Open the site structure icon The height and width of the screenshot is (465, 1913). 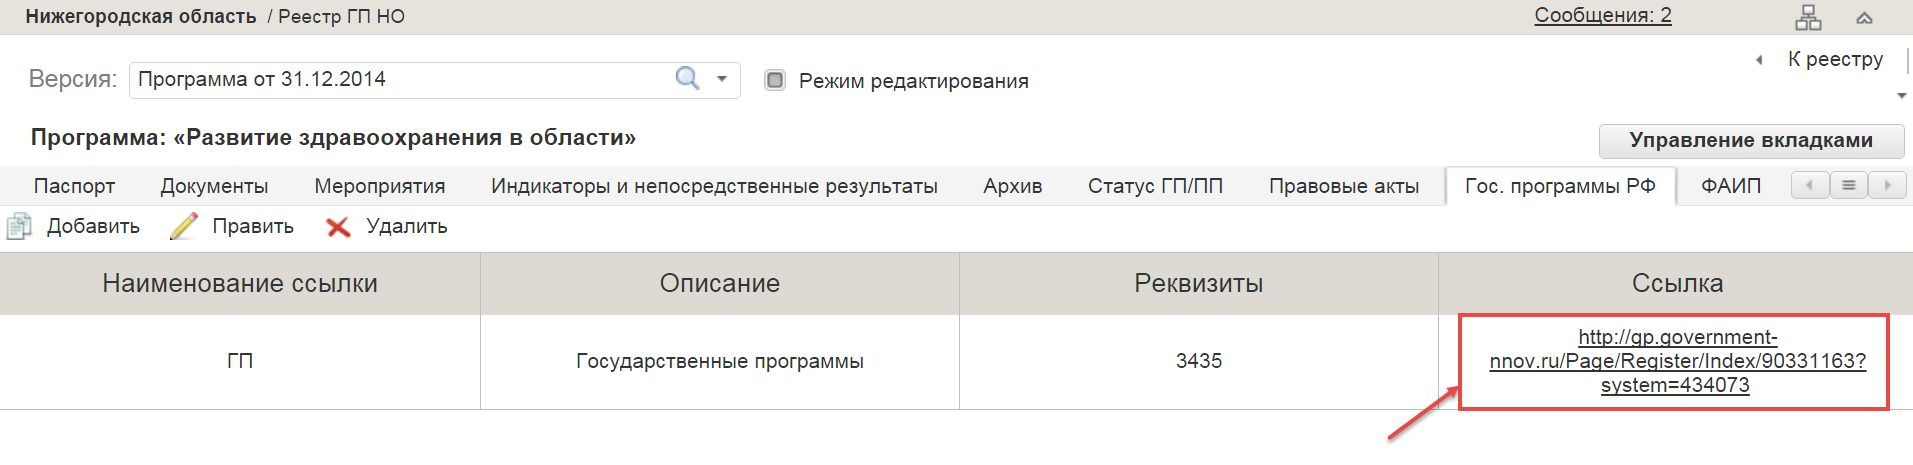1808,17
